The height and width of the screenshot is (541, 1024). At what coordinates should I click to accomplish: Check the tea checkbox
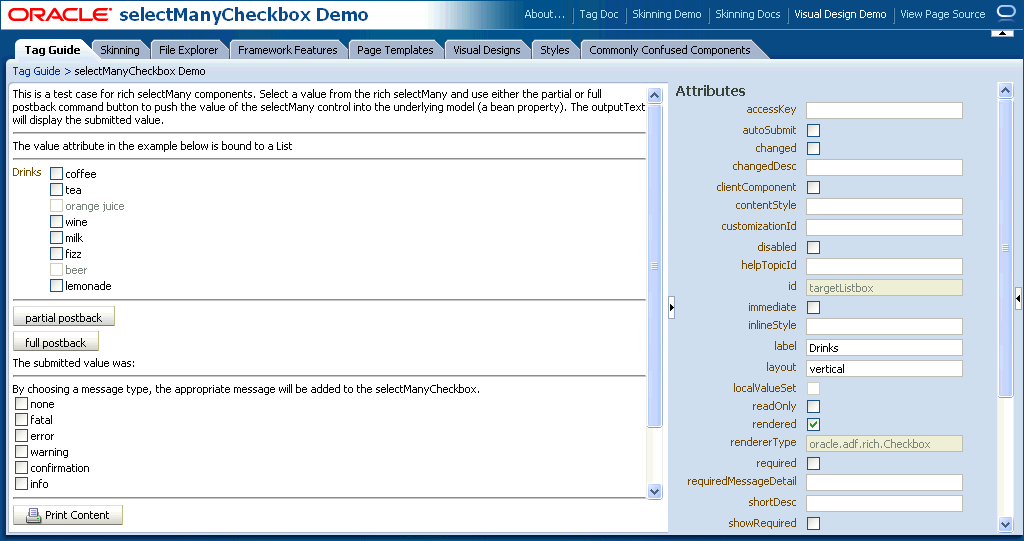coord(57,189)
